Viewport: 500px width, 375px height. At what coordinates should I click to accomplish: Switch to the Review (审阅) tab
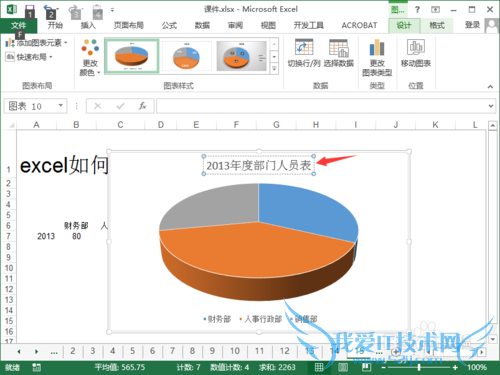click(235, 25)
